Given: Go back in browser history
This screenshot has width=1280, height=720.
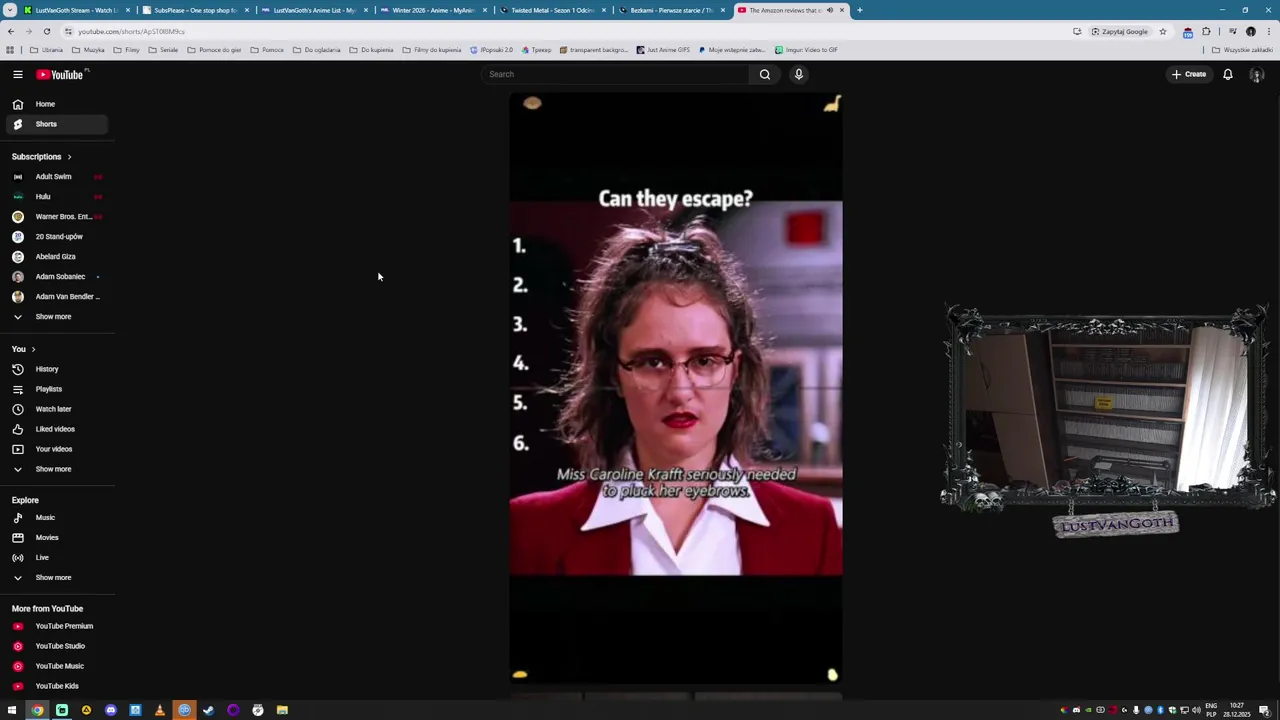Looking at the screenshot, I should [11, 31].
